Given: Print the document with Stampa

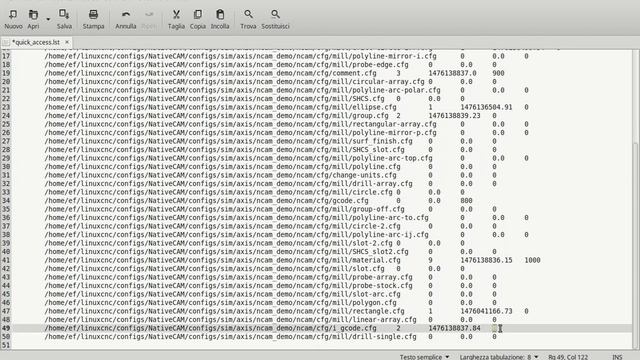Looking at the screenshot, I should pos(93,19).
